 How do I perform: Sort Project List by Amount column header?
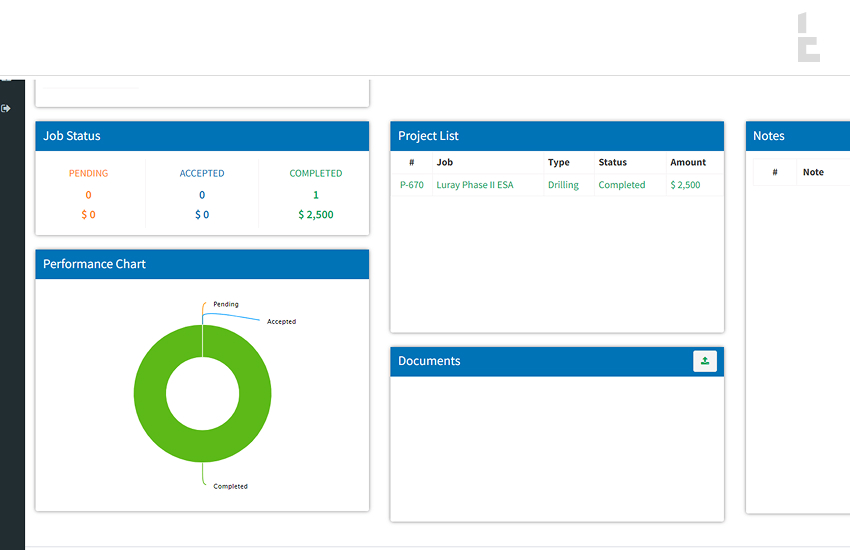pos(688,162)
